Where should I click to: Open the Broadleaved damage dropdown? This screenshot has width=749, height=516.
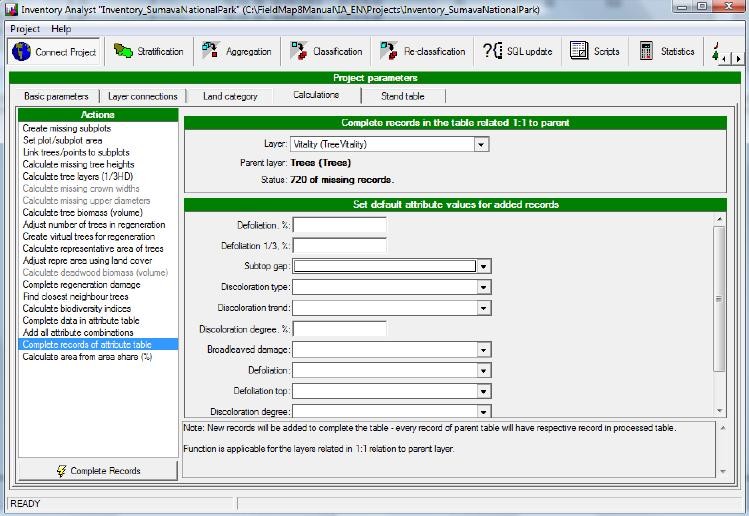(x=483, y=350)
